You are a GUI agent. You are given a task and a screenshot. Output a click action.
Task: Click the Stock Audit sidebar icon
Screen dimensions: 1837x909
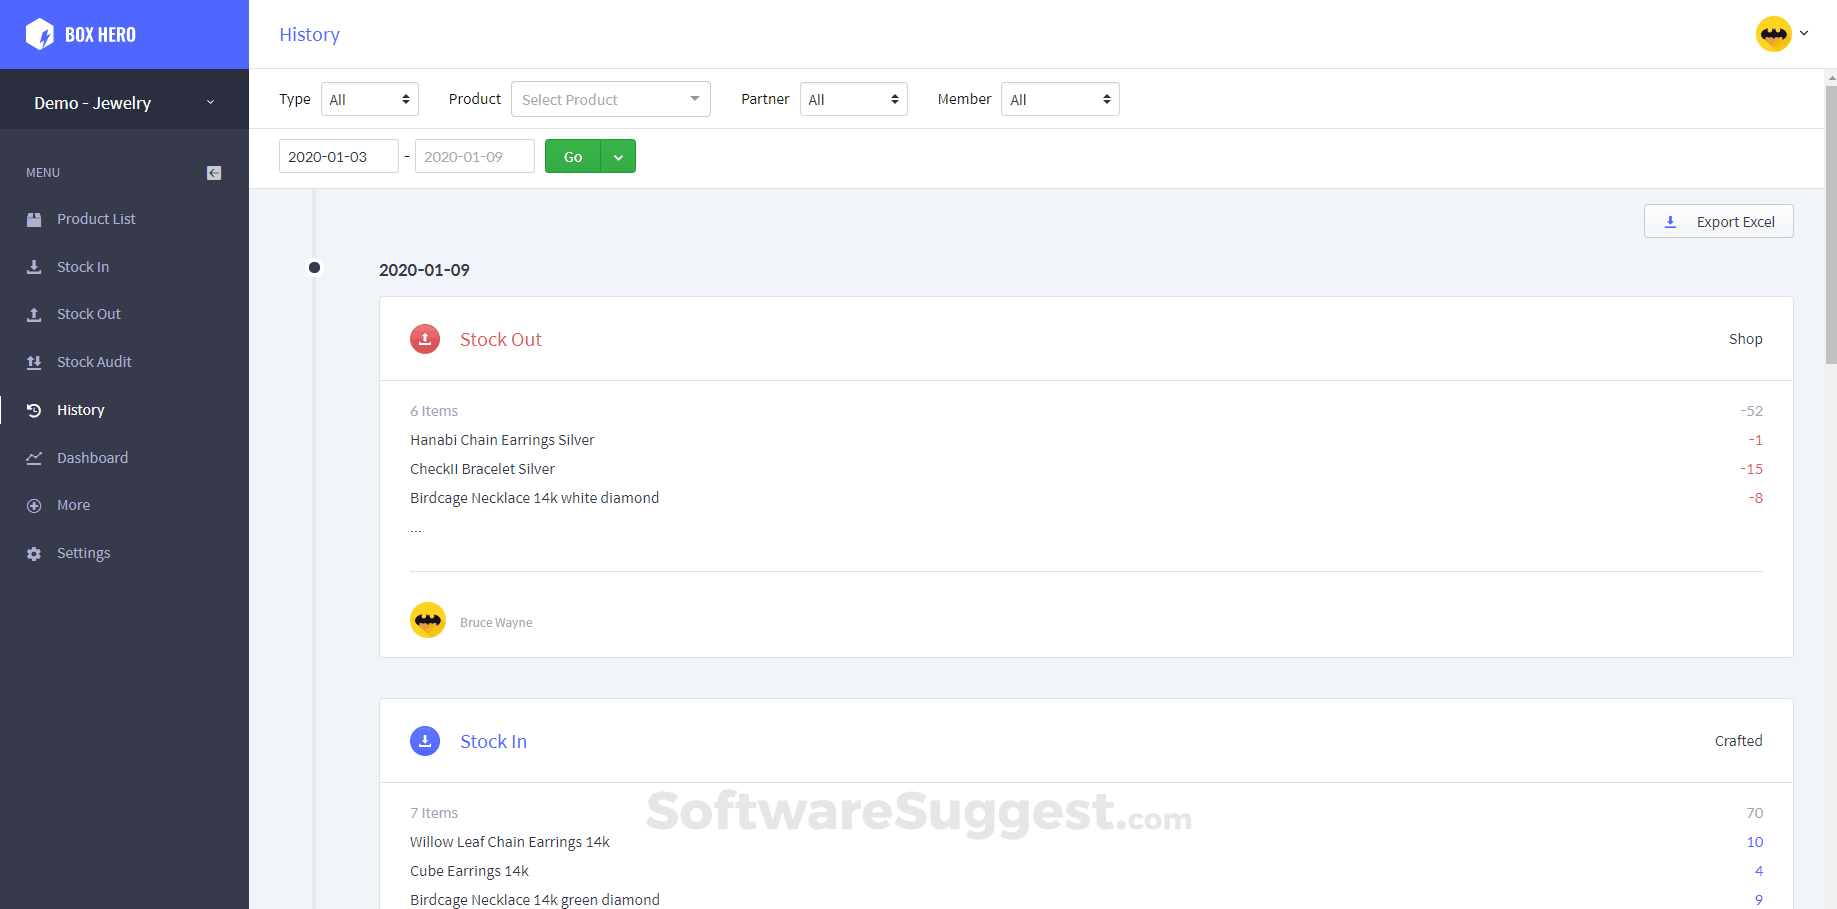pyautogui.click(x=34, y=362)
